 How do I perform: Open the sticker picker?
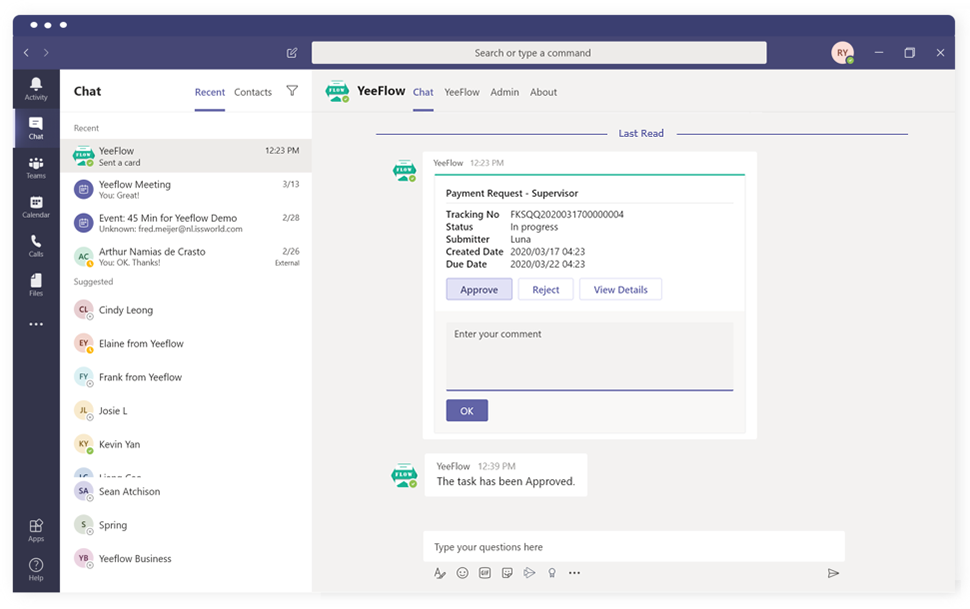click(x=507, y=573)
